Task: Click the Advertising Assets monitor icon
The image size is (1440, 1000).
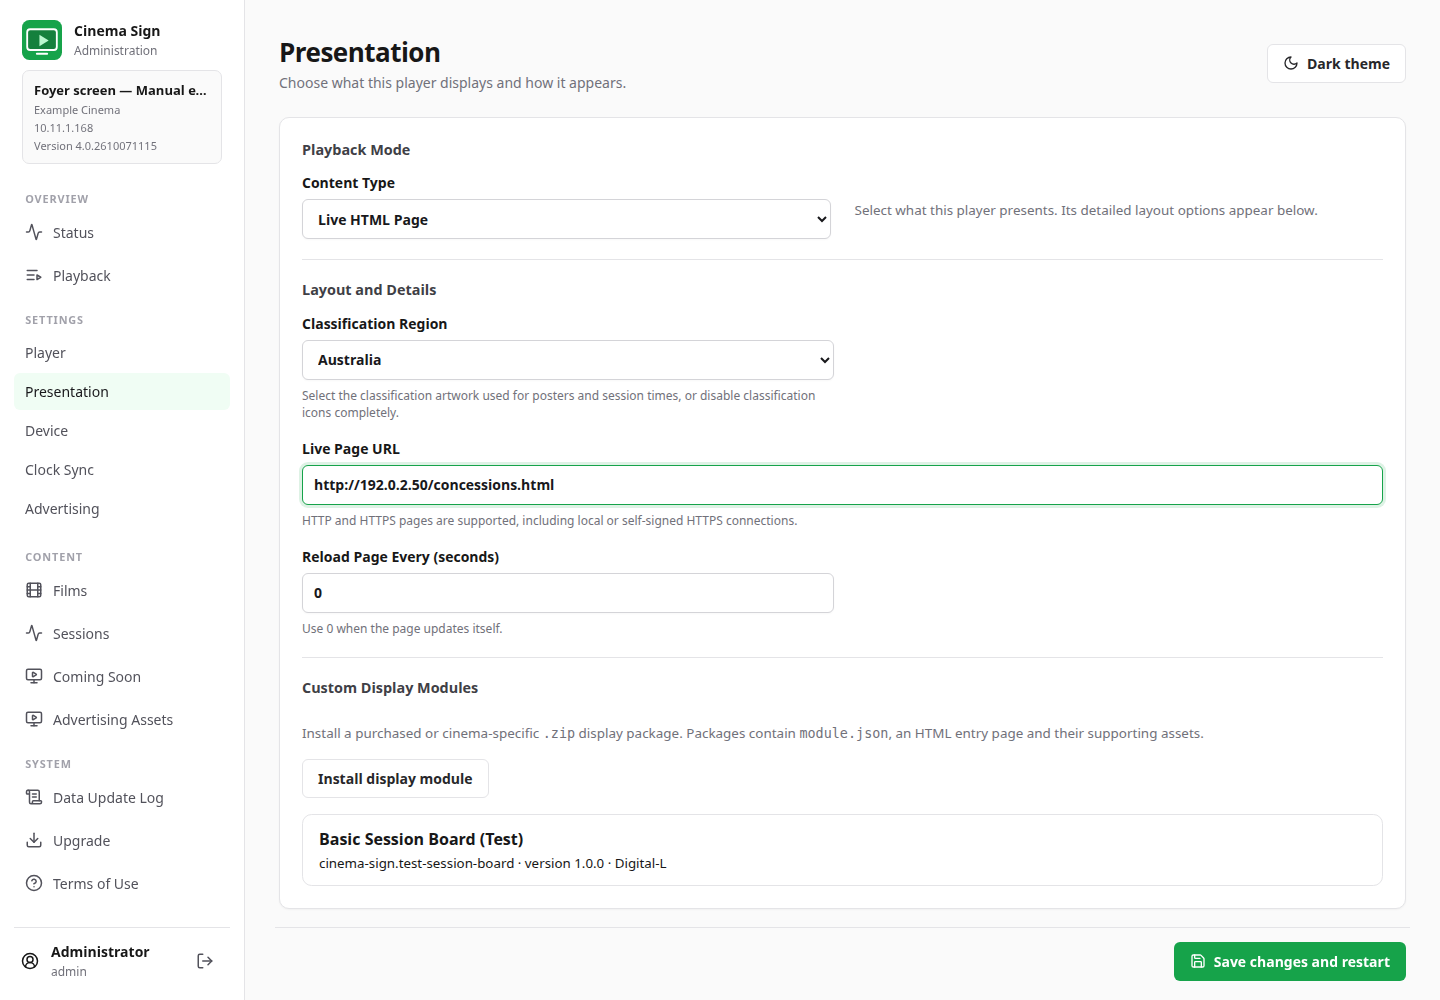Action: coord(34,719)
